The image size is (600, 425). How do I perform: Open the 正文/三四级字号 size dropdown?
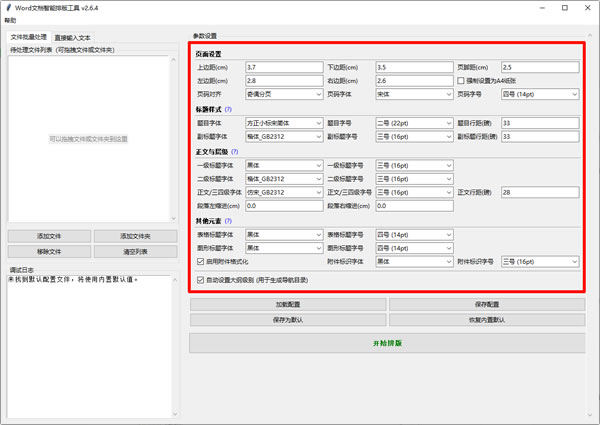pos(411,192)
